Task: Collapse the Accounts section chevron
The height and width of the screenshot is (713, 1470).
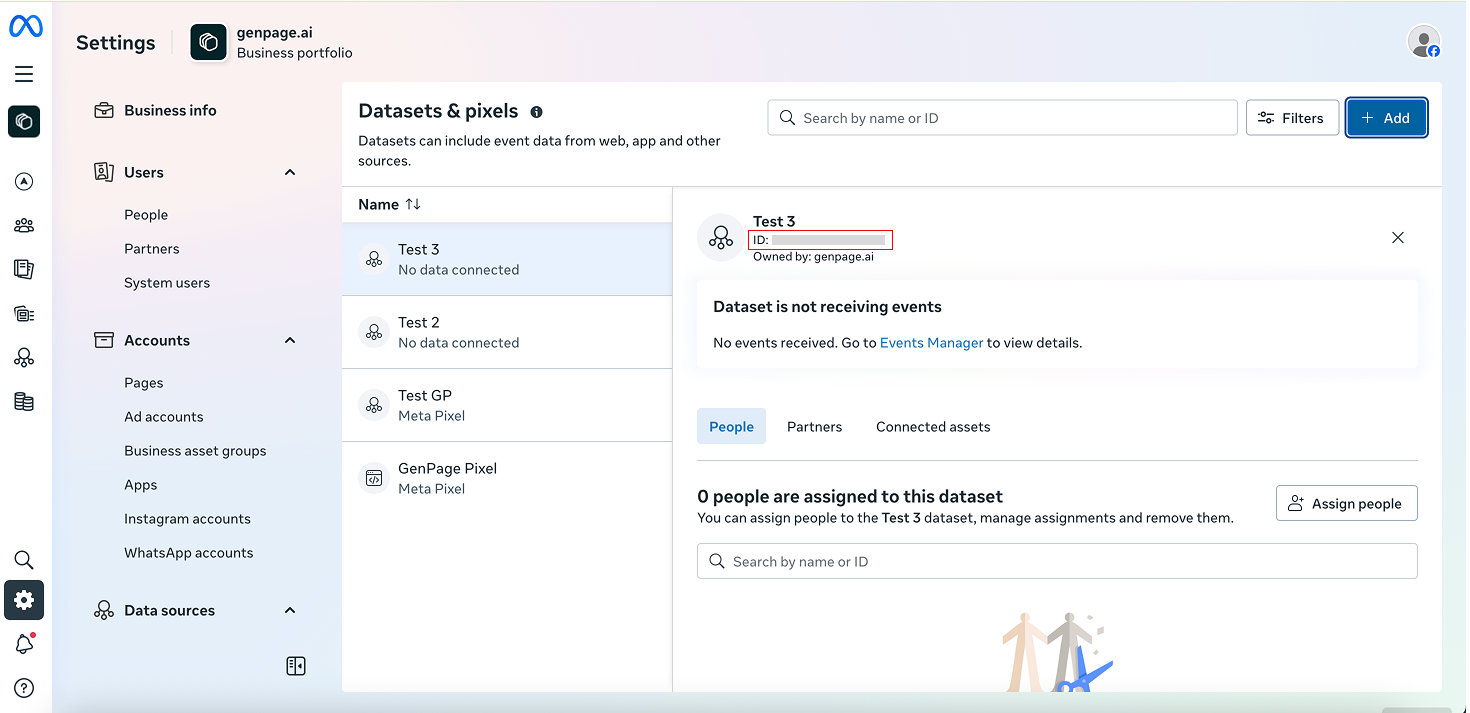Action: coord(290,340)
